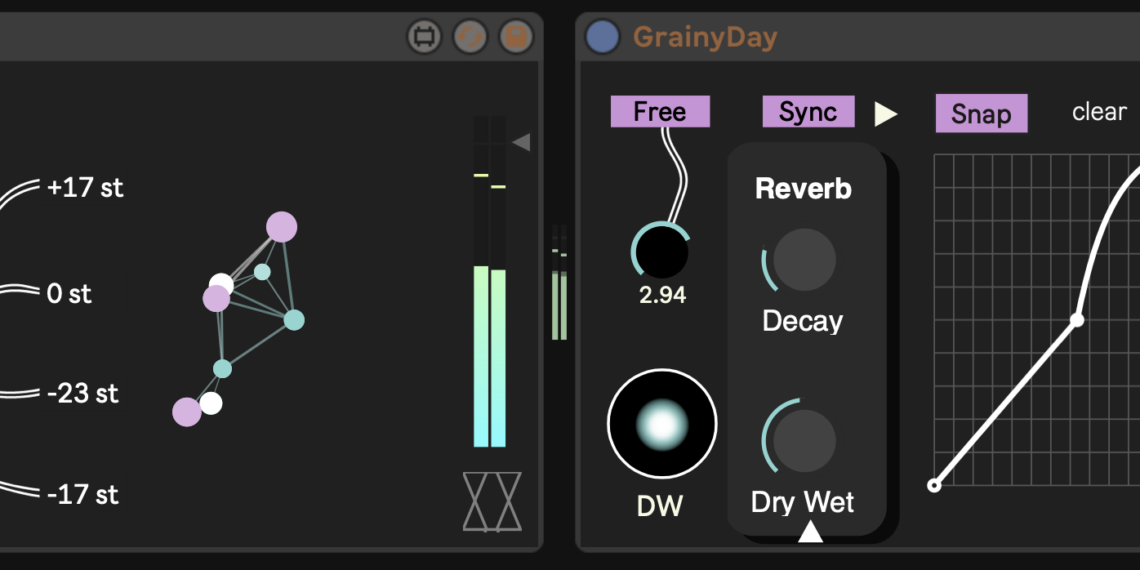1140x570 pixels.
Task: Click the largest purple node at top of graph
Action: point(281,227)
